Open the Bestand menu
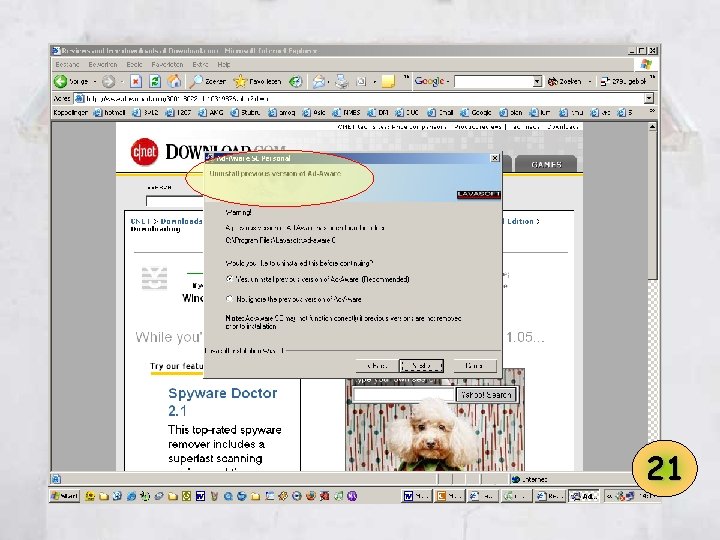The height and width of the screenshot is (540, 720). (67, 64)
